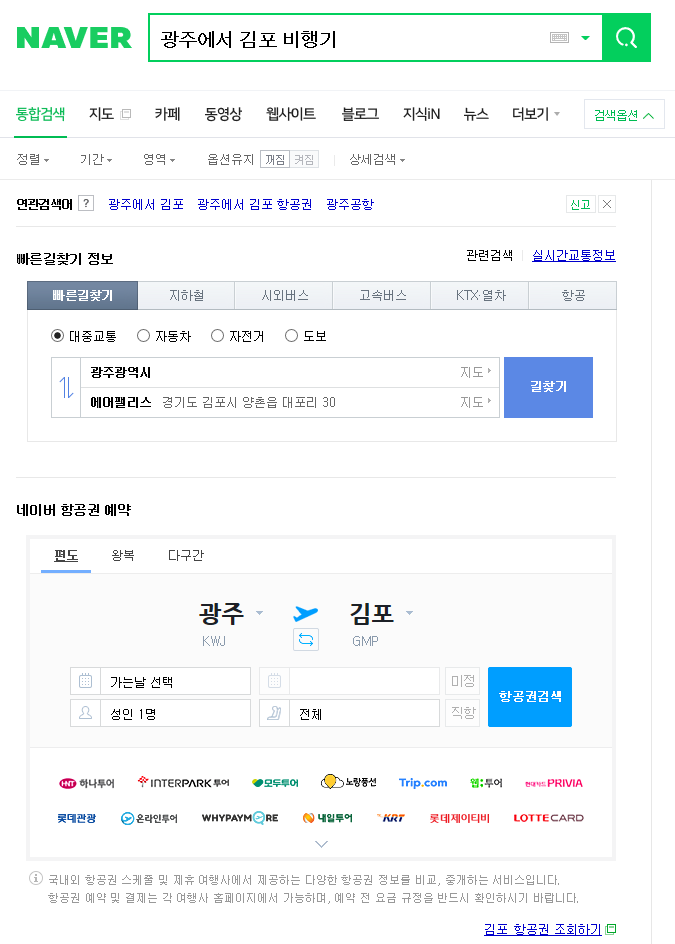Swap origin and destination arrows in directions
The width and height of the screenshot is (675, 944).
pos(66,388)
